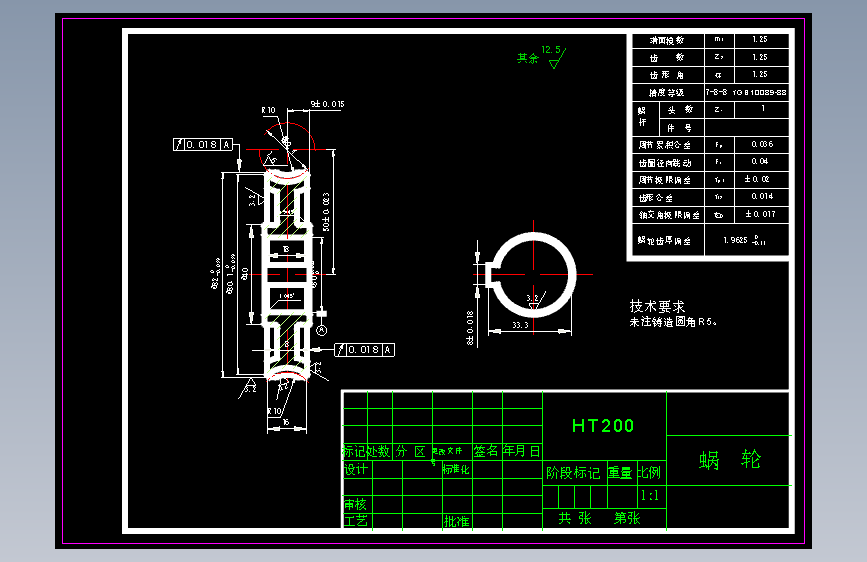The image size is (867, 562).
Task: Select the 16 width dimension below gear
Action: click(286, 422)
